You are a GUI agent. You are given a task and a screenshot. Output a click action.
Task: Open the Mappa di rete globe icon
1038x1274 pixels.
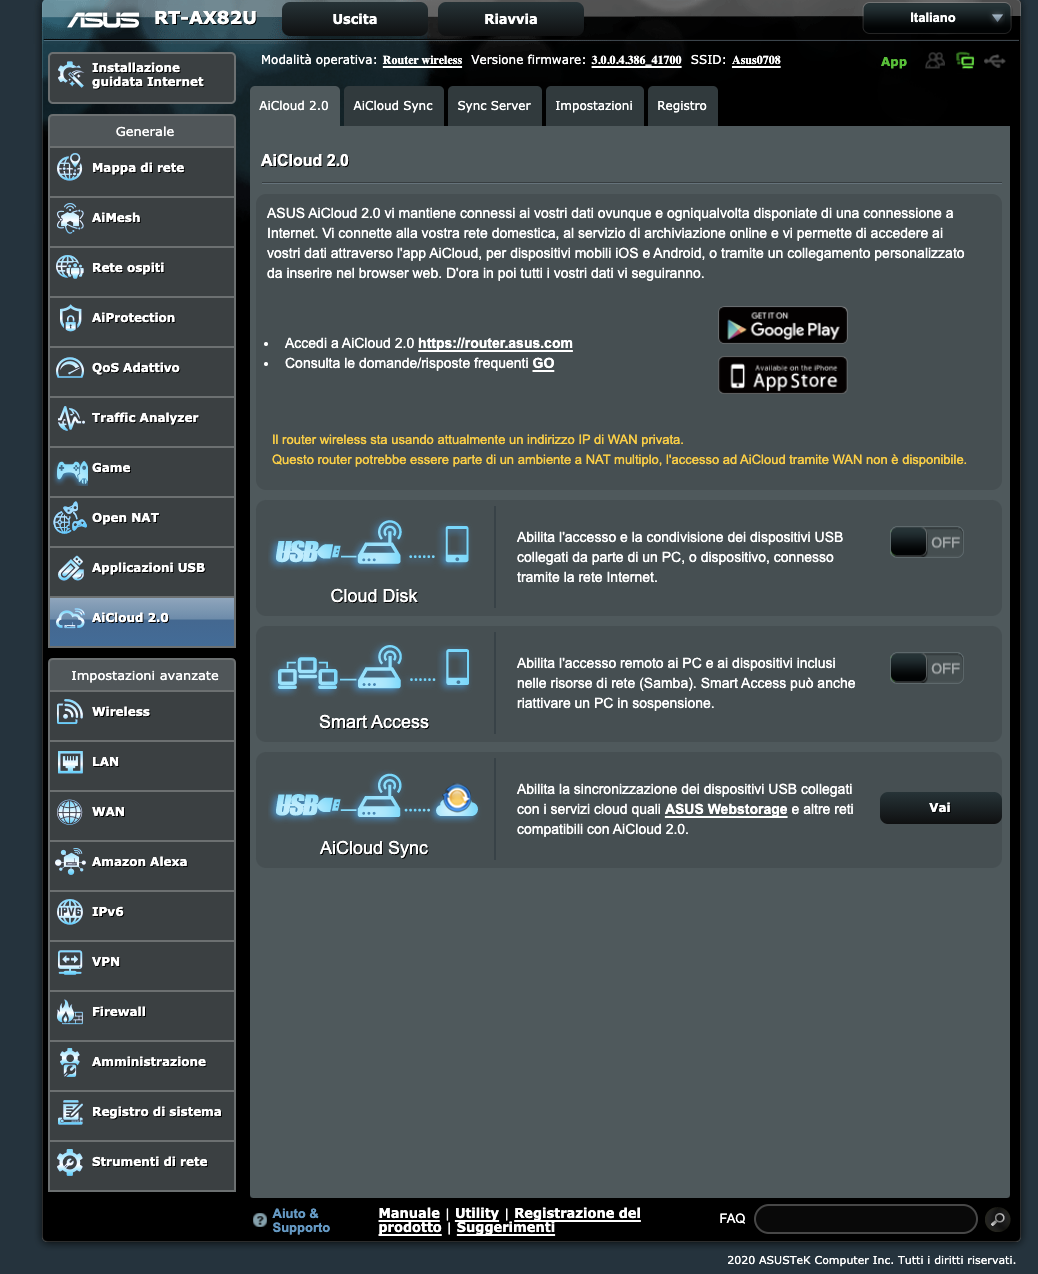pyautogui.click(x=70, y=168)
